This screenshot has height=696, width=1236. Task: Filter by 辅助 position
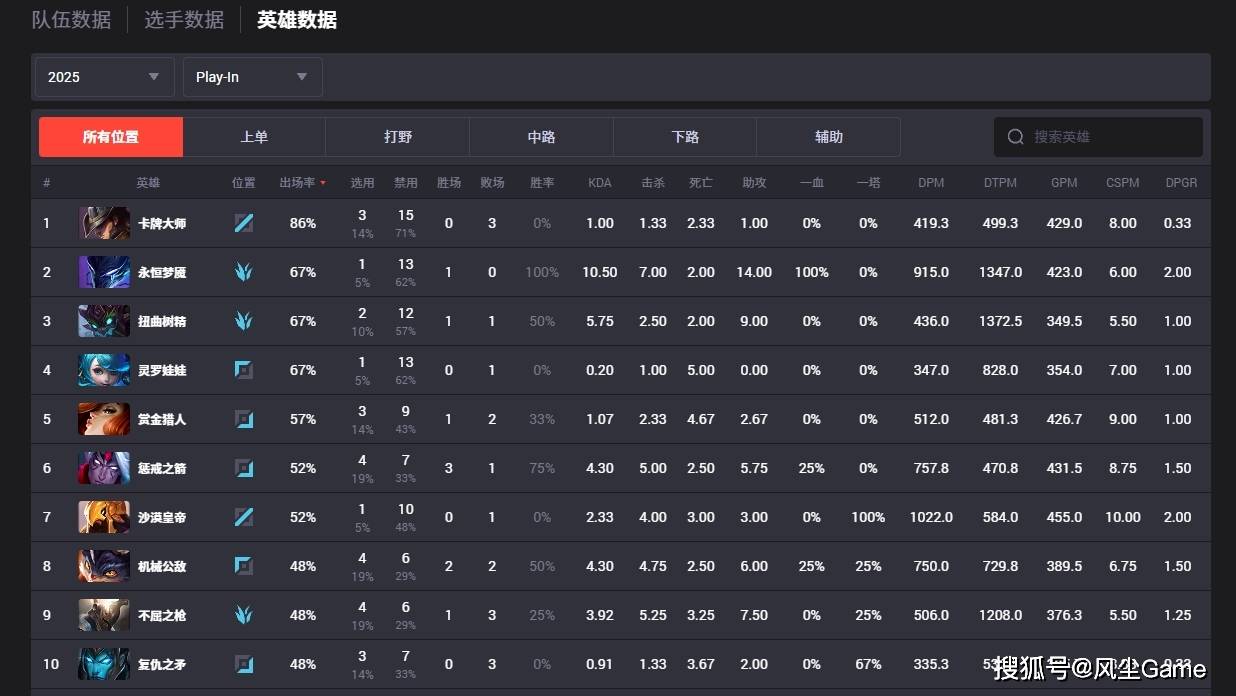point(828,137)
